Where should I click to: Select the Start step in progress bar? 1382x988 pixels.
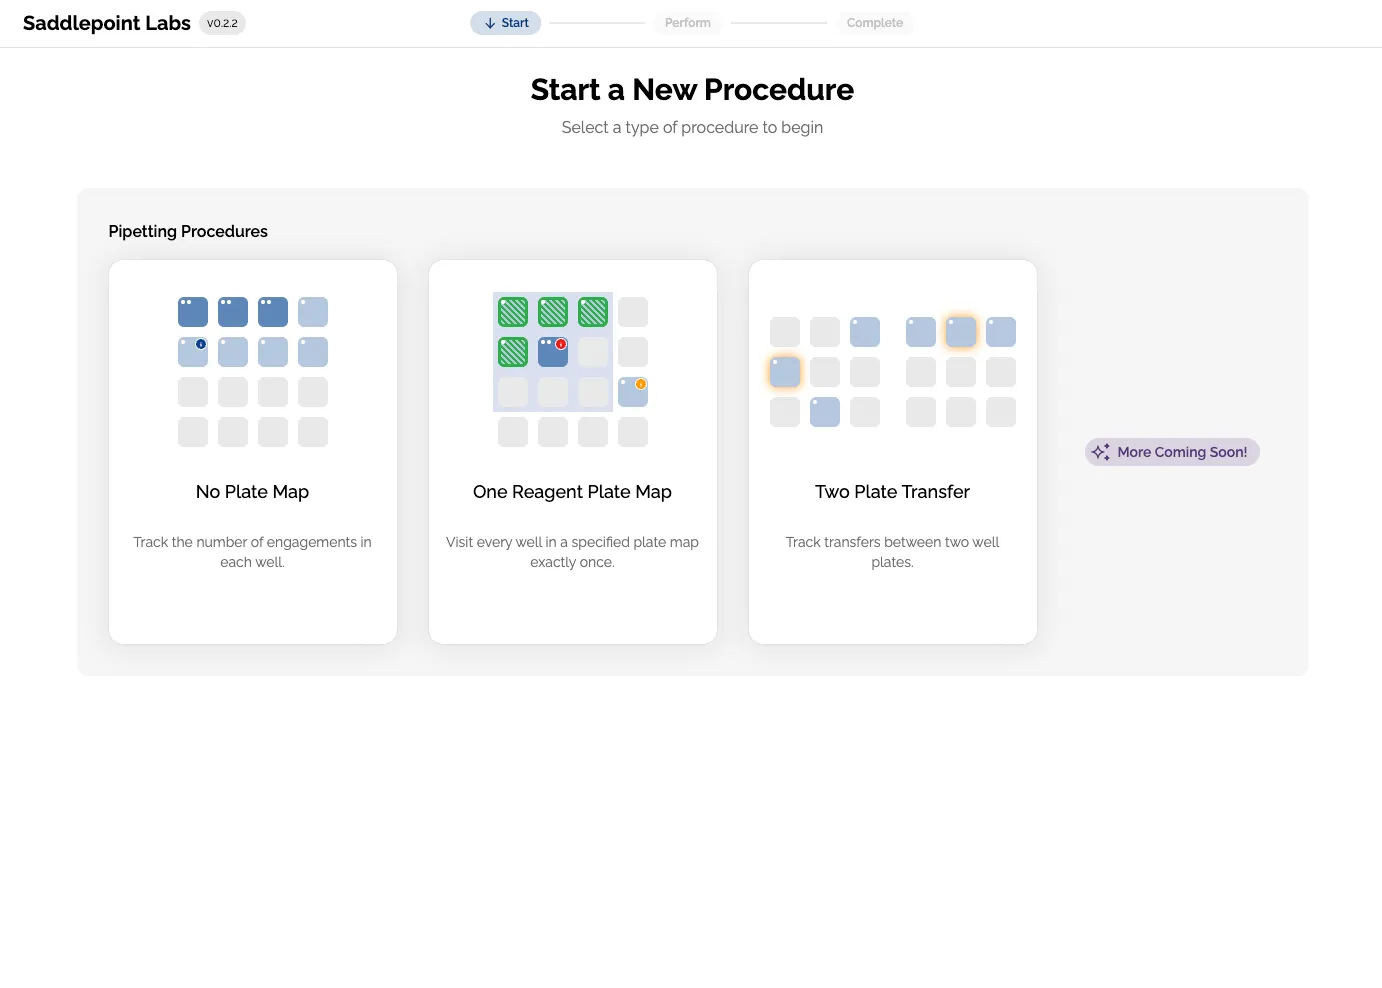pyautogui.click(x=506, y=23)
